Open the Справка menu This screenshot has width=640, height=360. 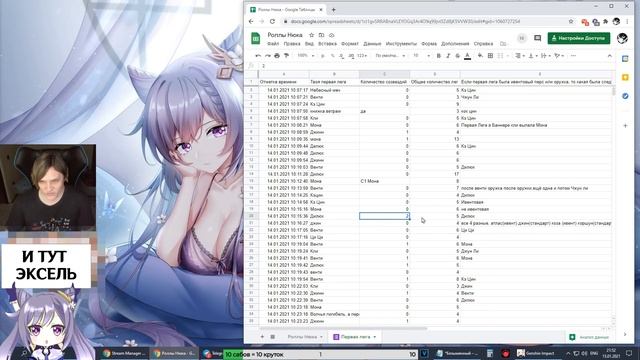(483, 44)
